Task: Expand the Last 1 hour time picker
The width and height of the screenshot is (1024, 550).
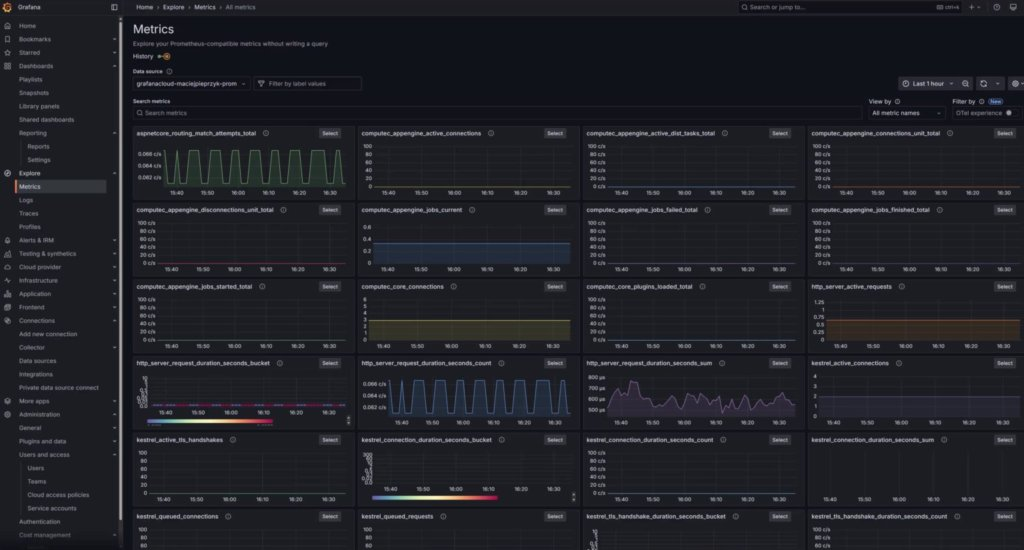Action: pos(927,84)
